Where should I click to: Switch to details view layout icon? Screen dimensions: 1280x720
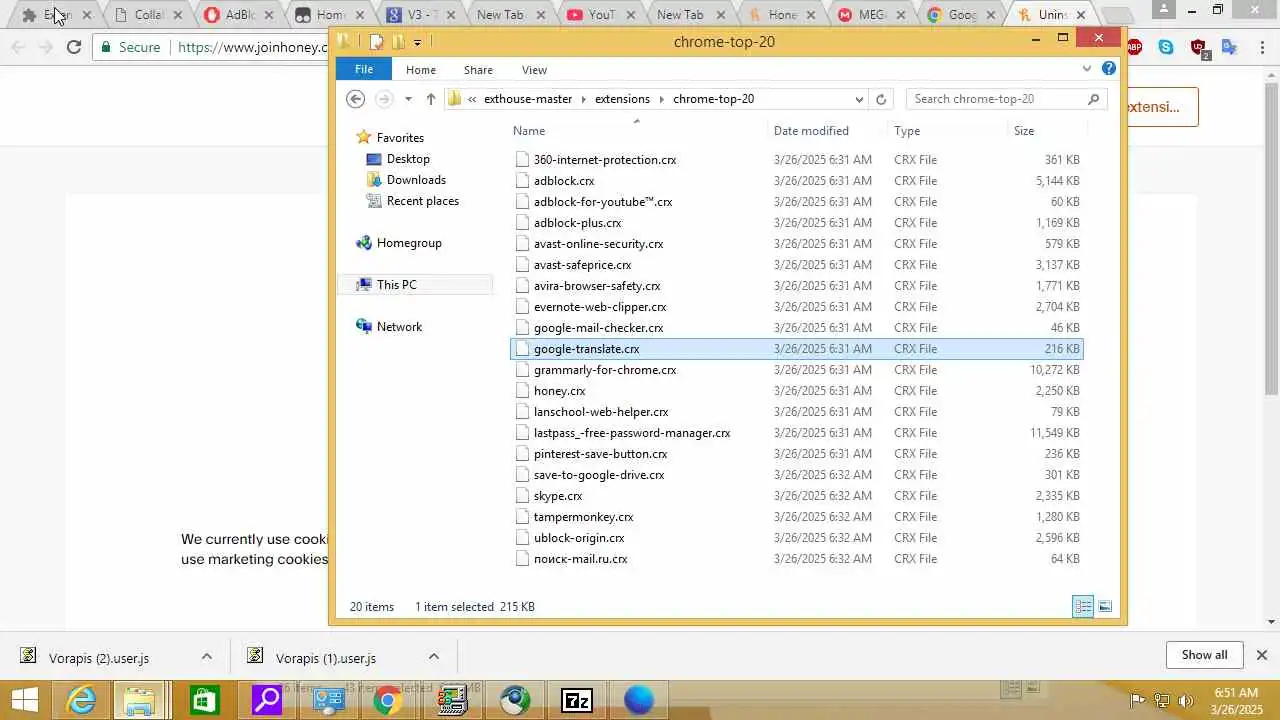[1083, 607]
